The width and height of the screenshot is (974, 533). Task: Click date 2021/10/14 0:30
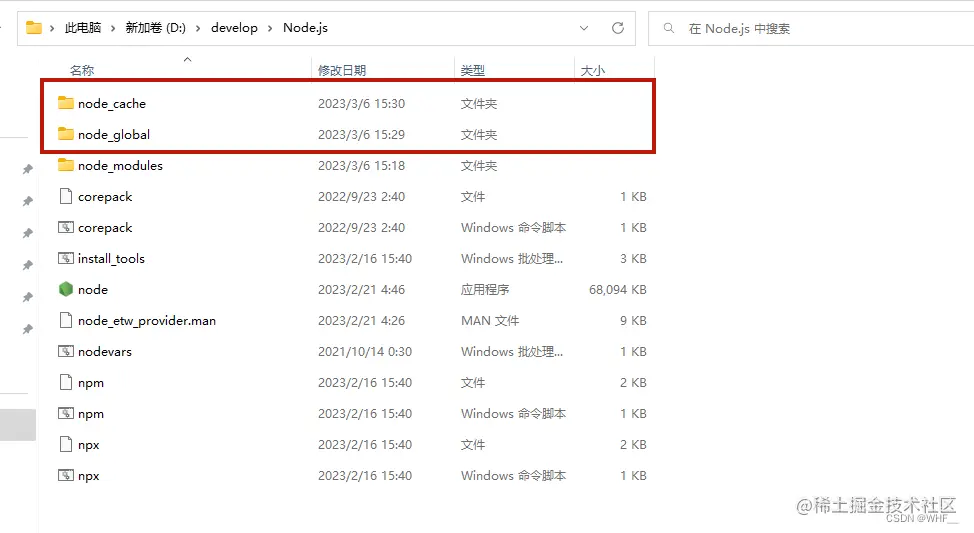(x=365, y=352)
